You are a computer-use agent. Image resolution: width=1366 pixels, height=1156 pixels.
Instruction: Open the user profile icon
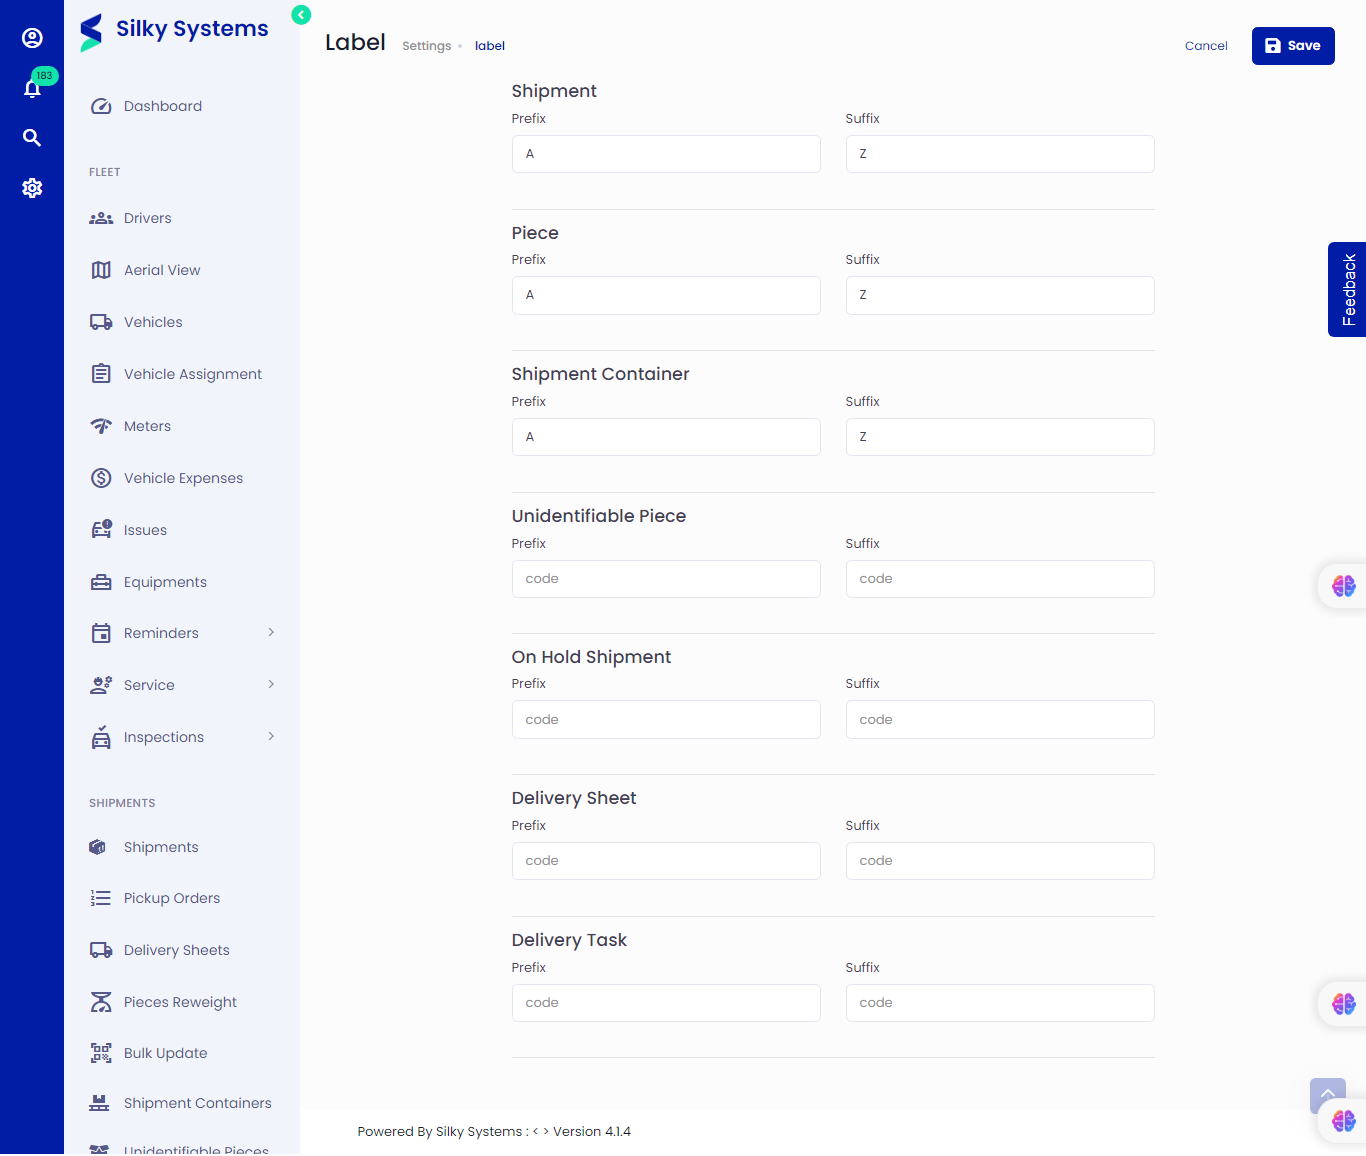32,38
